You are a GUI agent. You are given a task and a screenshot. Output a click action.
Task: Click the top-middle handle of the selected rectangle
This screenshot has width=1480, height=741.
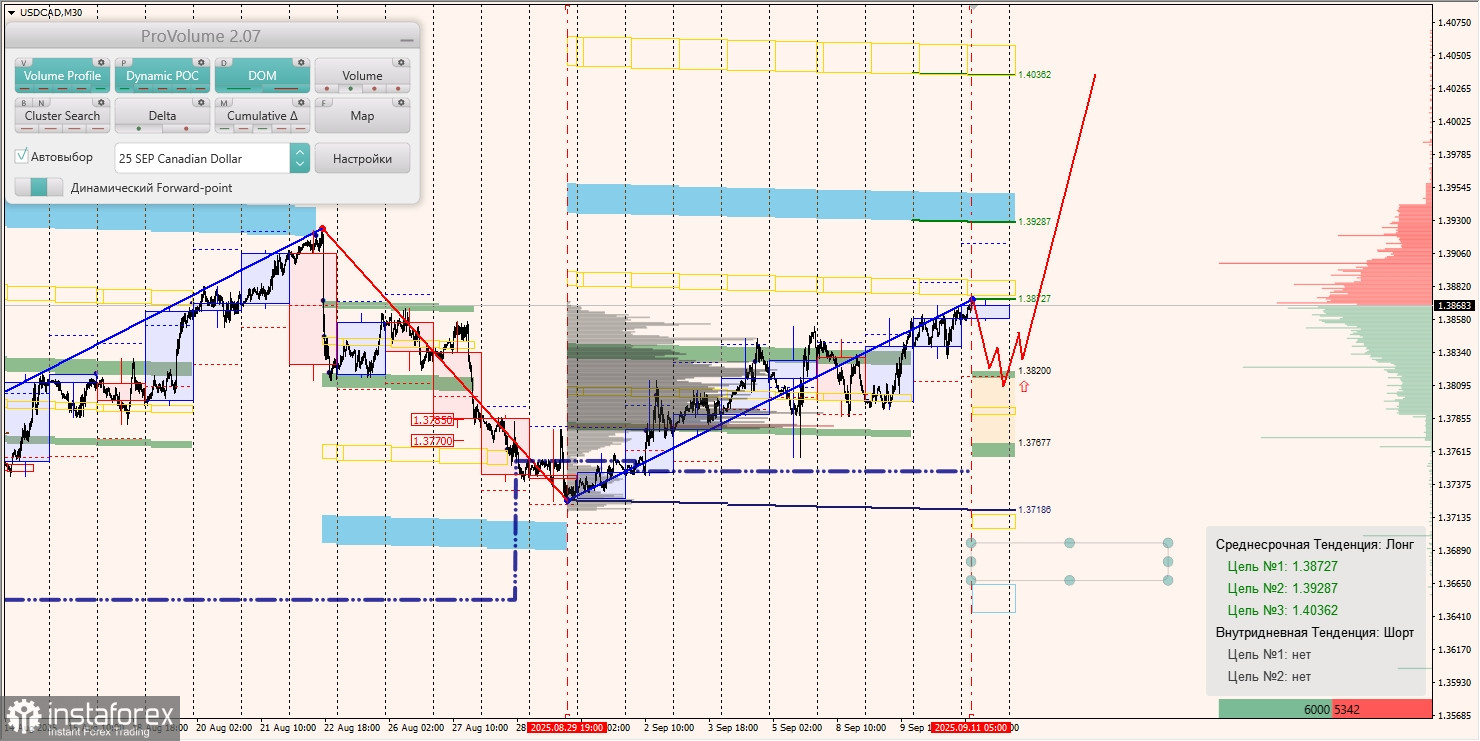(x=1069, y=543)
